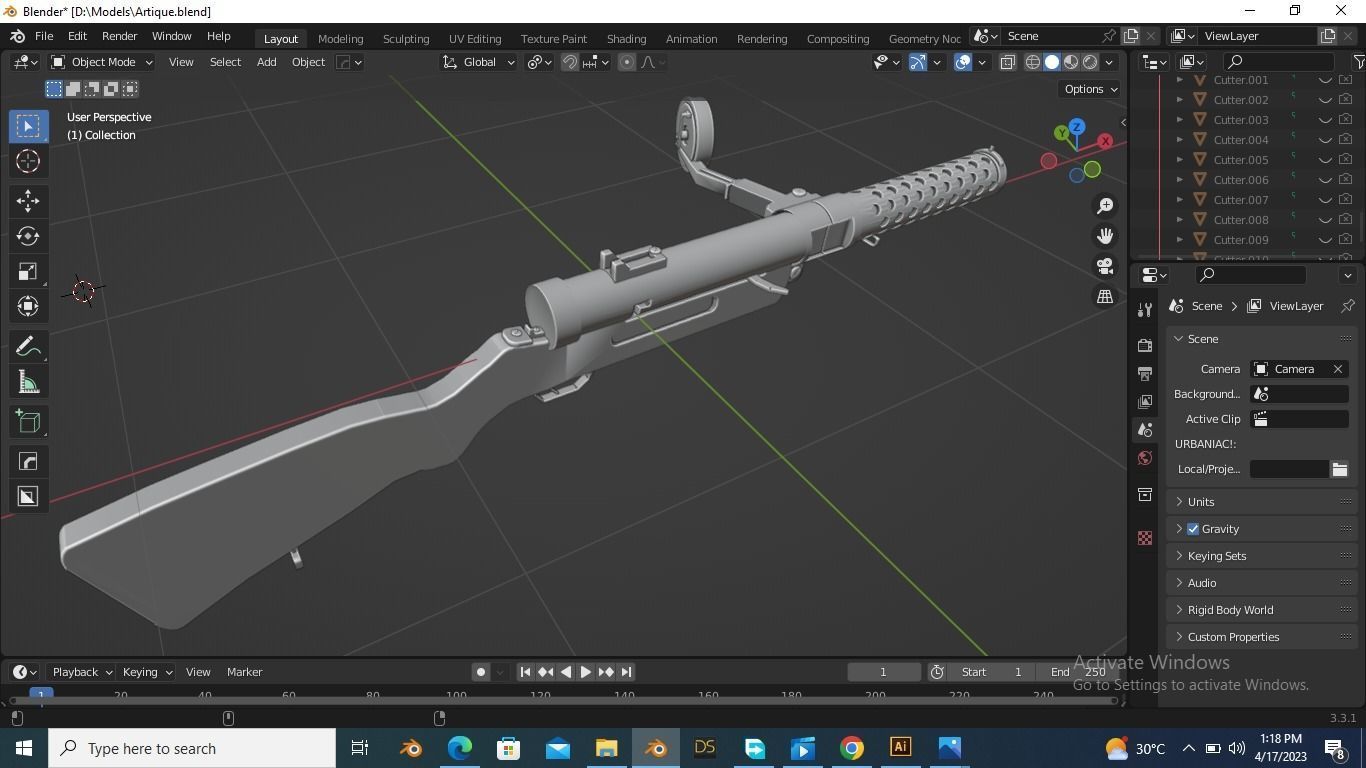Clear the Camera field with X
This screenshot has width=1366, height=768.
click(1338, 369)
